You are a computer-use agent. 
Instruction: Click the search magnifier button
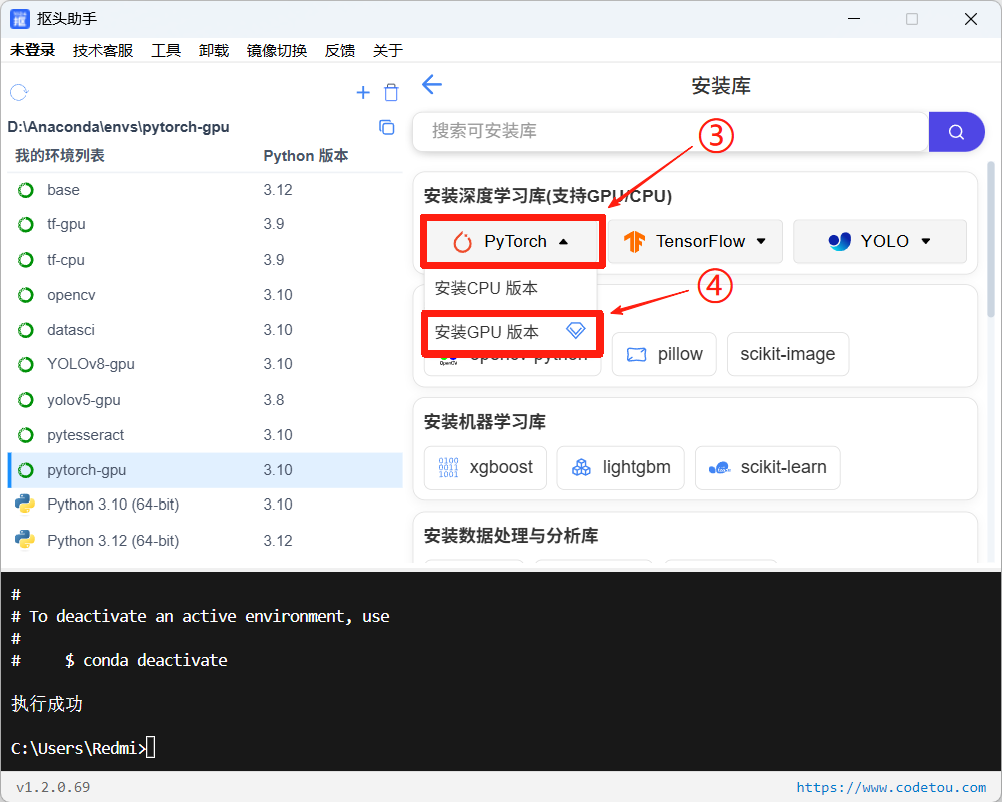click(956, 132)
